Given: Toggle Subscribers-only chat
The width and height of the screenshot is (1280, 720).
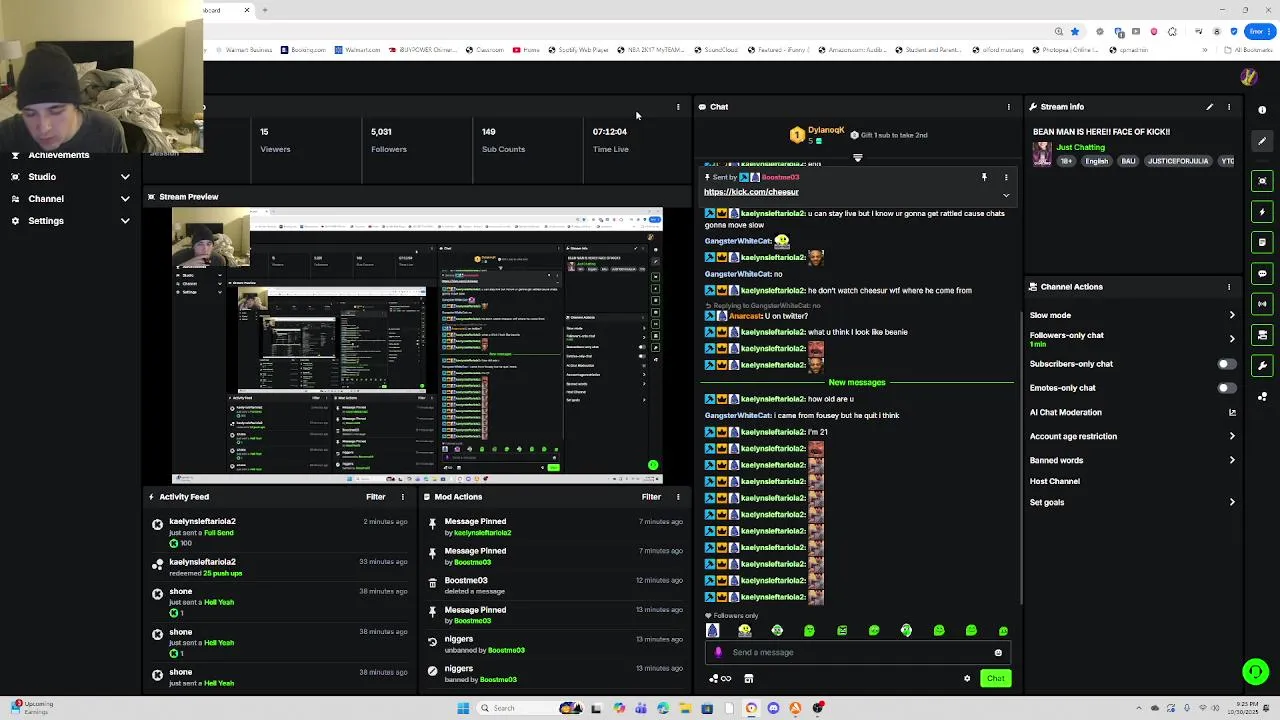Looking at the screenshot, I should coord(1226,364).
